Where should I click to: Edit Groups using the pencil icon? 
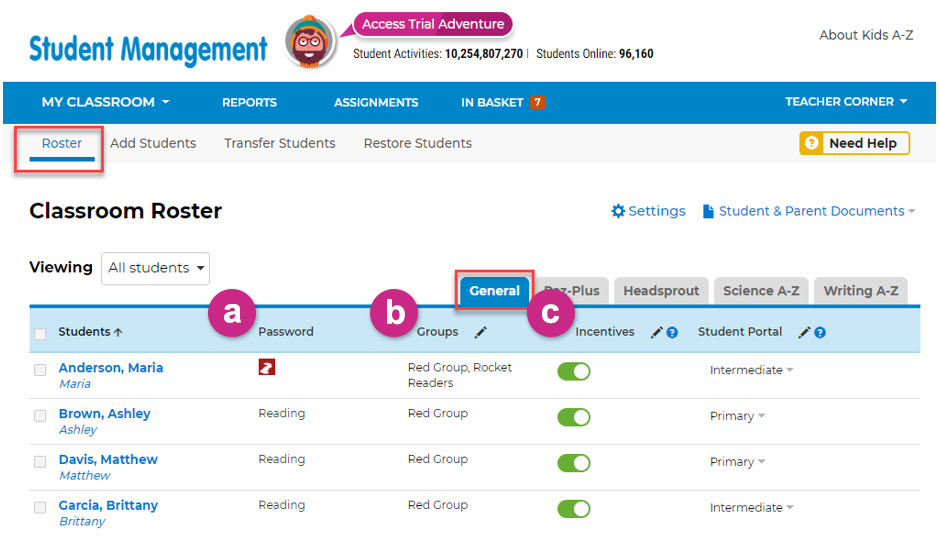[x=480, y=332]
